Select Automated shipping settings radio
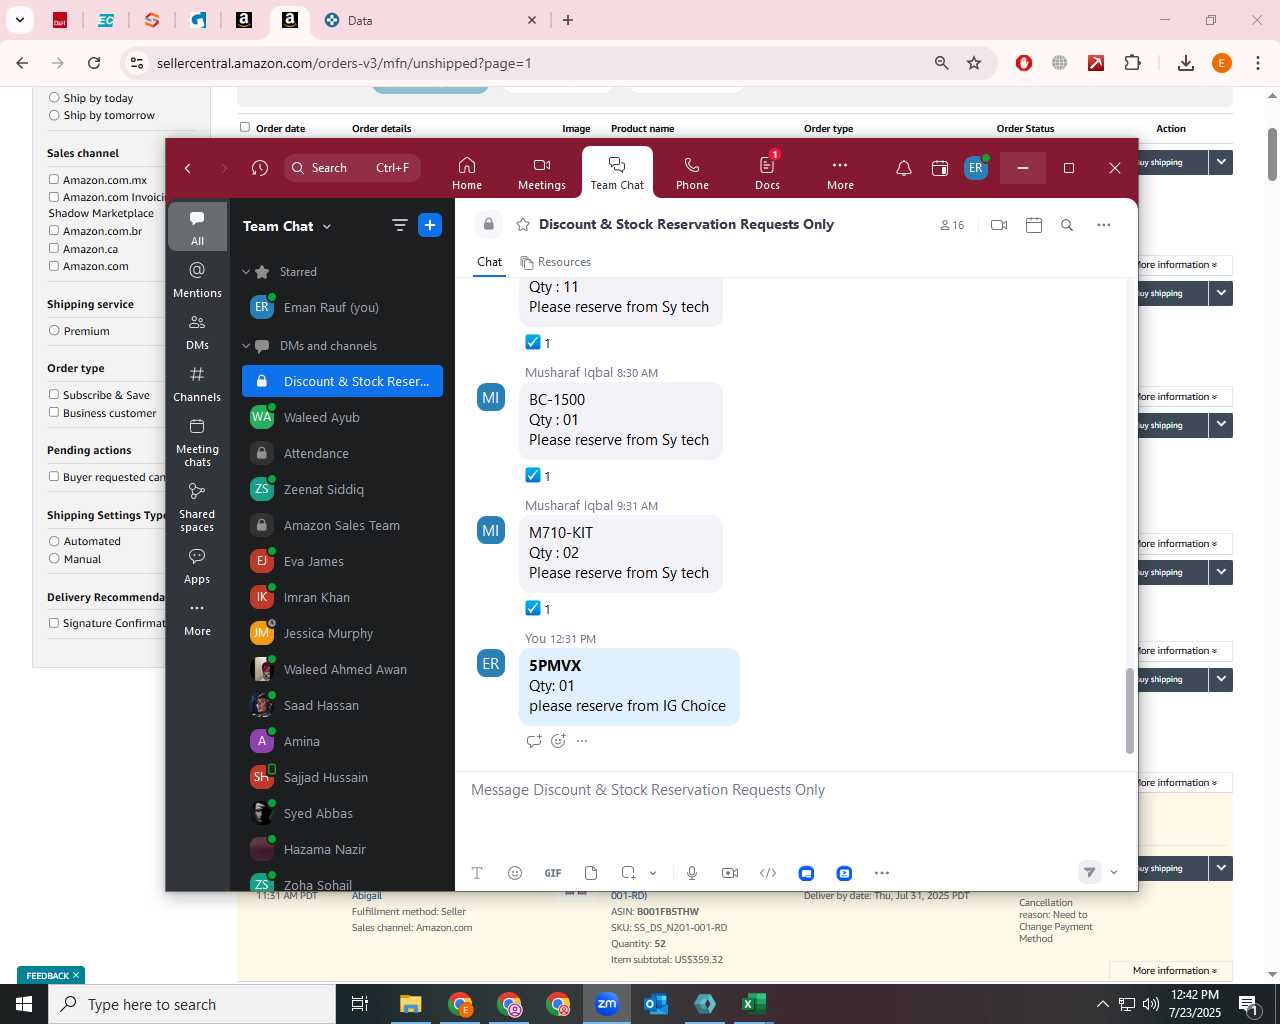The width and height of the screenshot is (1280, 1024). click(x=54, y=541)
